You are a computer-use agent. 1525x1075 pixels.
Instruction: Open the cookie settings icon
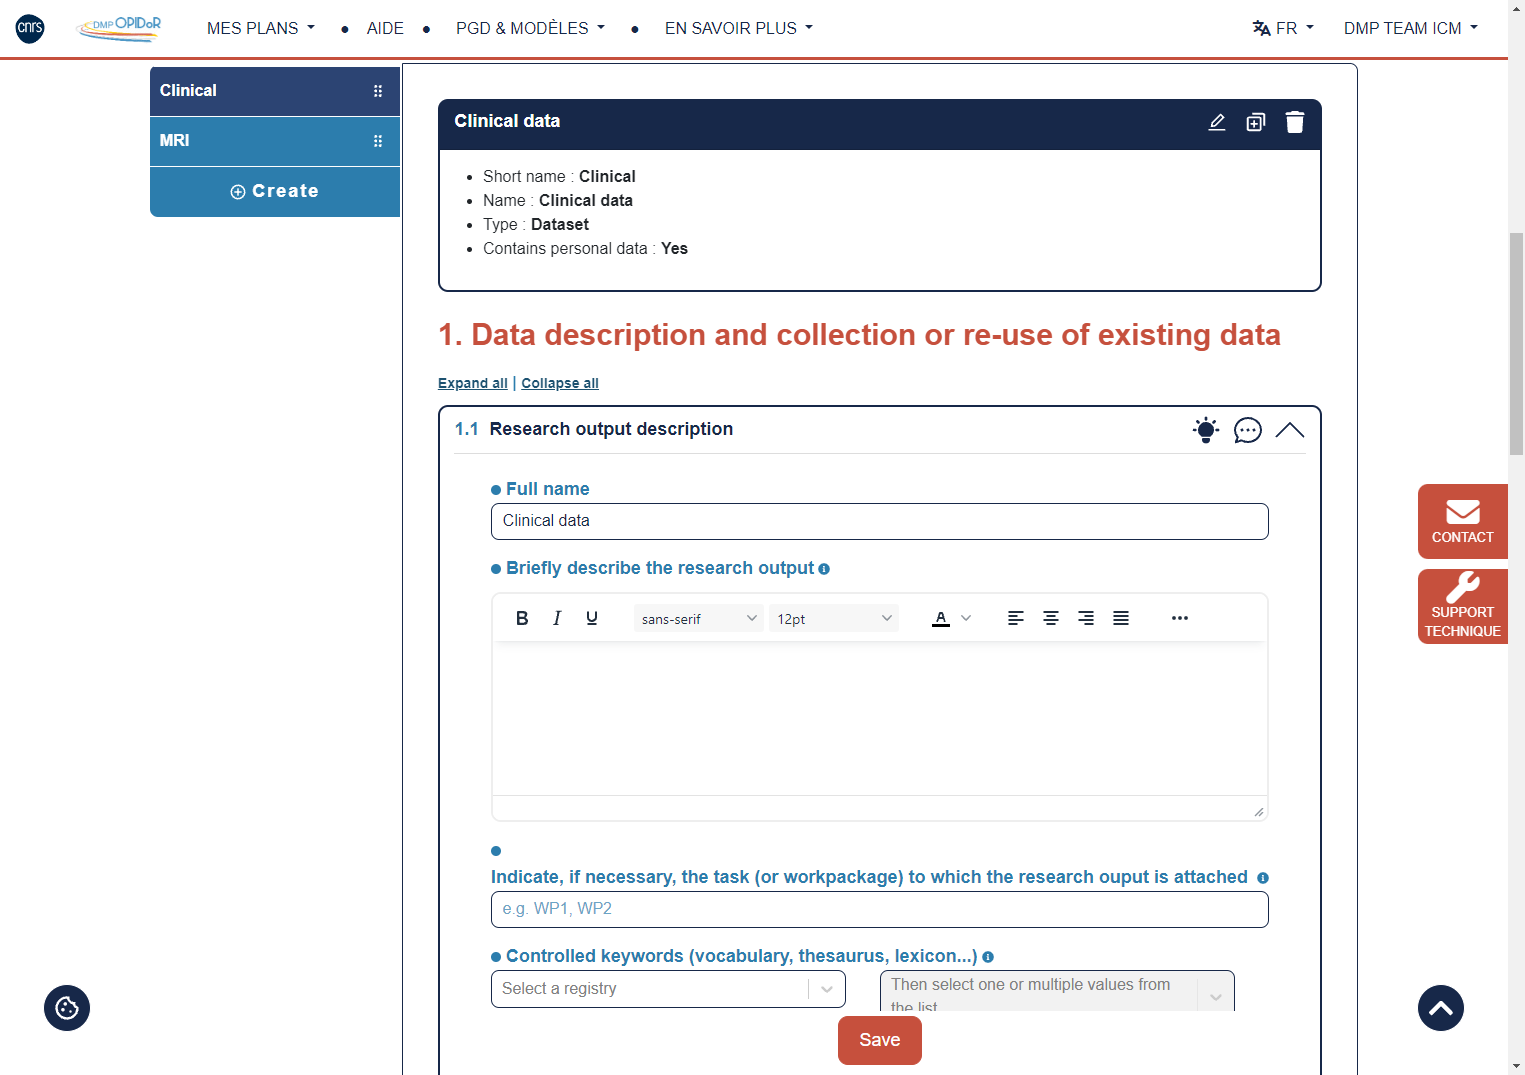pyautogui.click(x=67, y=1008)
